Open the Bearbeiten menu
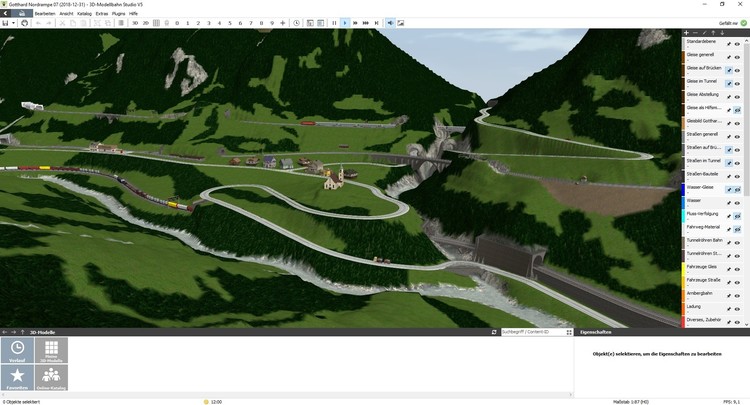The image size is (750, 405). [x=45, y=14]
